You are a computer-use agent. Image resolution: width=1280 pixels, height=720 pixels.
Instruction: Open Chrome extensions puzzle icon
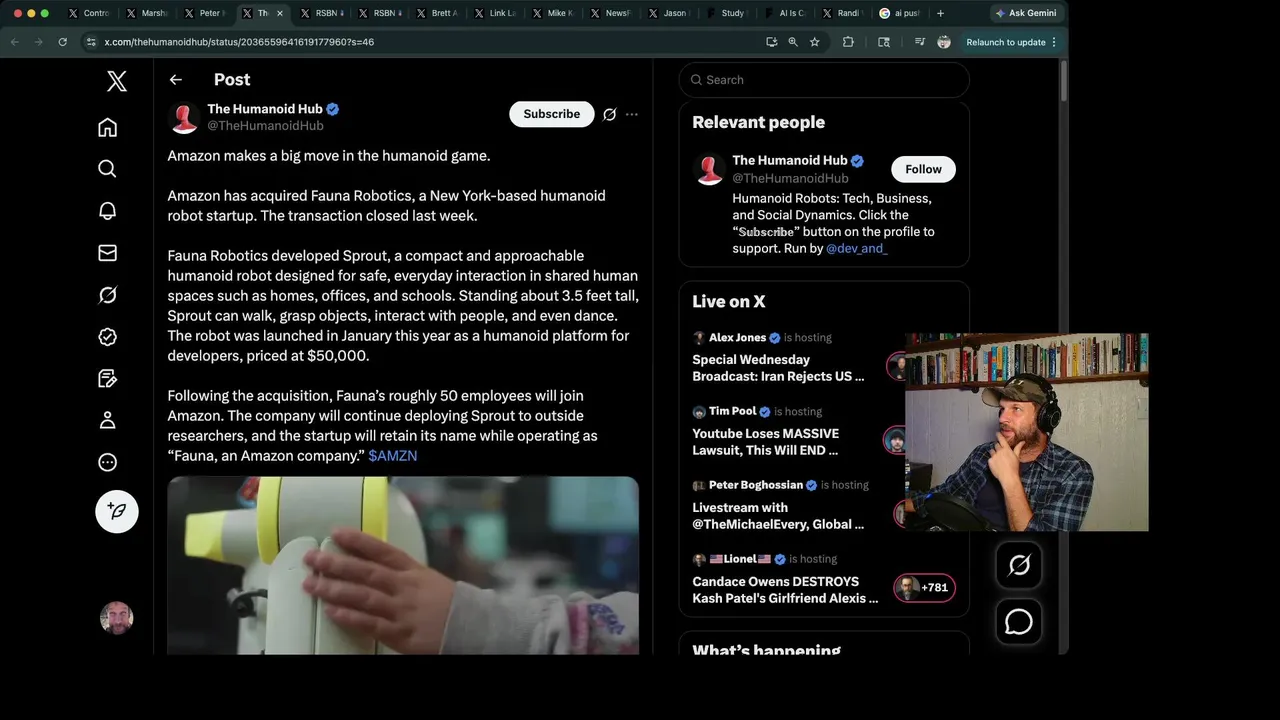[x=848, y=42]
